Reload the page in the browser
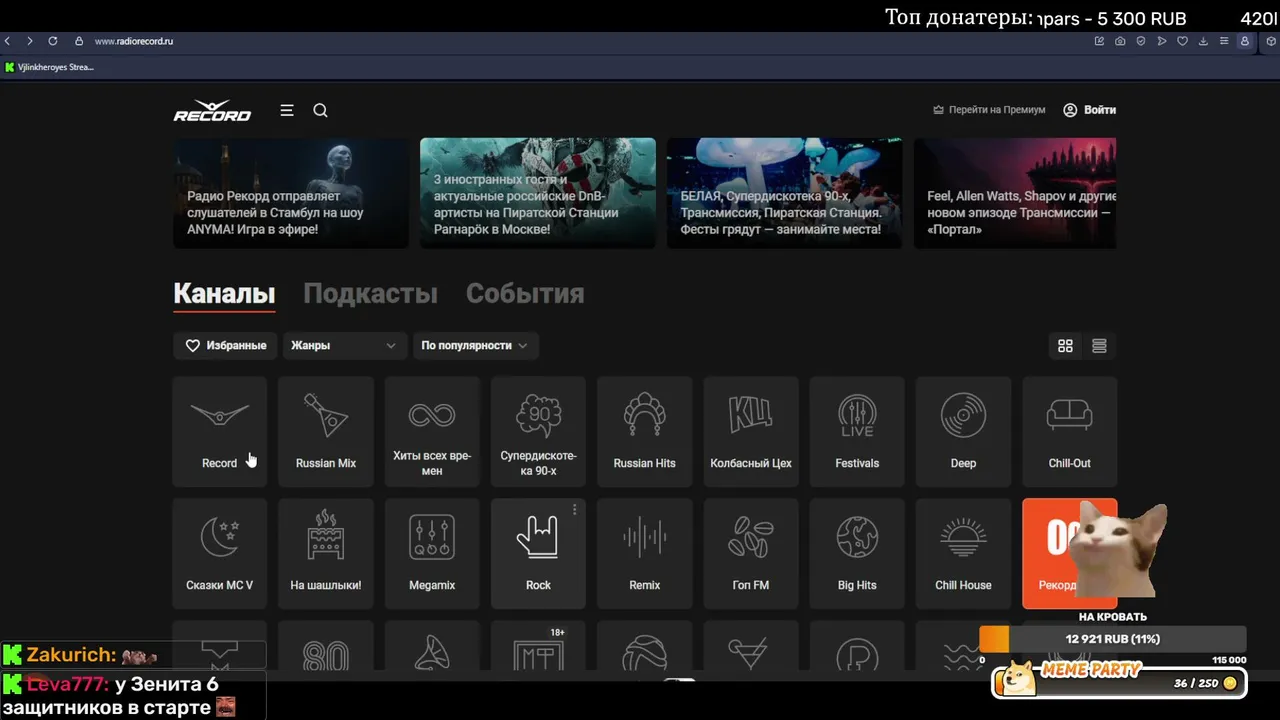Viewport: 1280px width, 720px height. click(53, 41)
